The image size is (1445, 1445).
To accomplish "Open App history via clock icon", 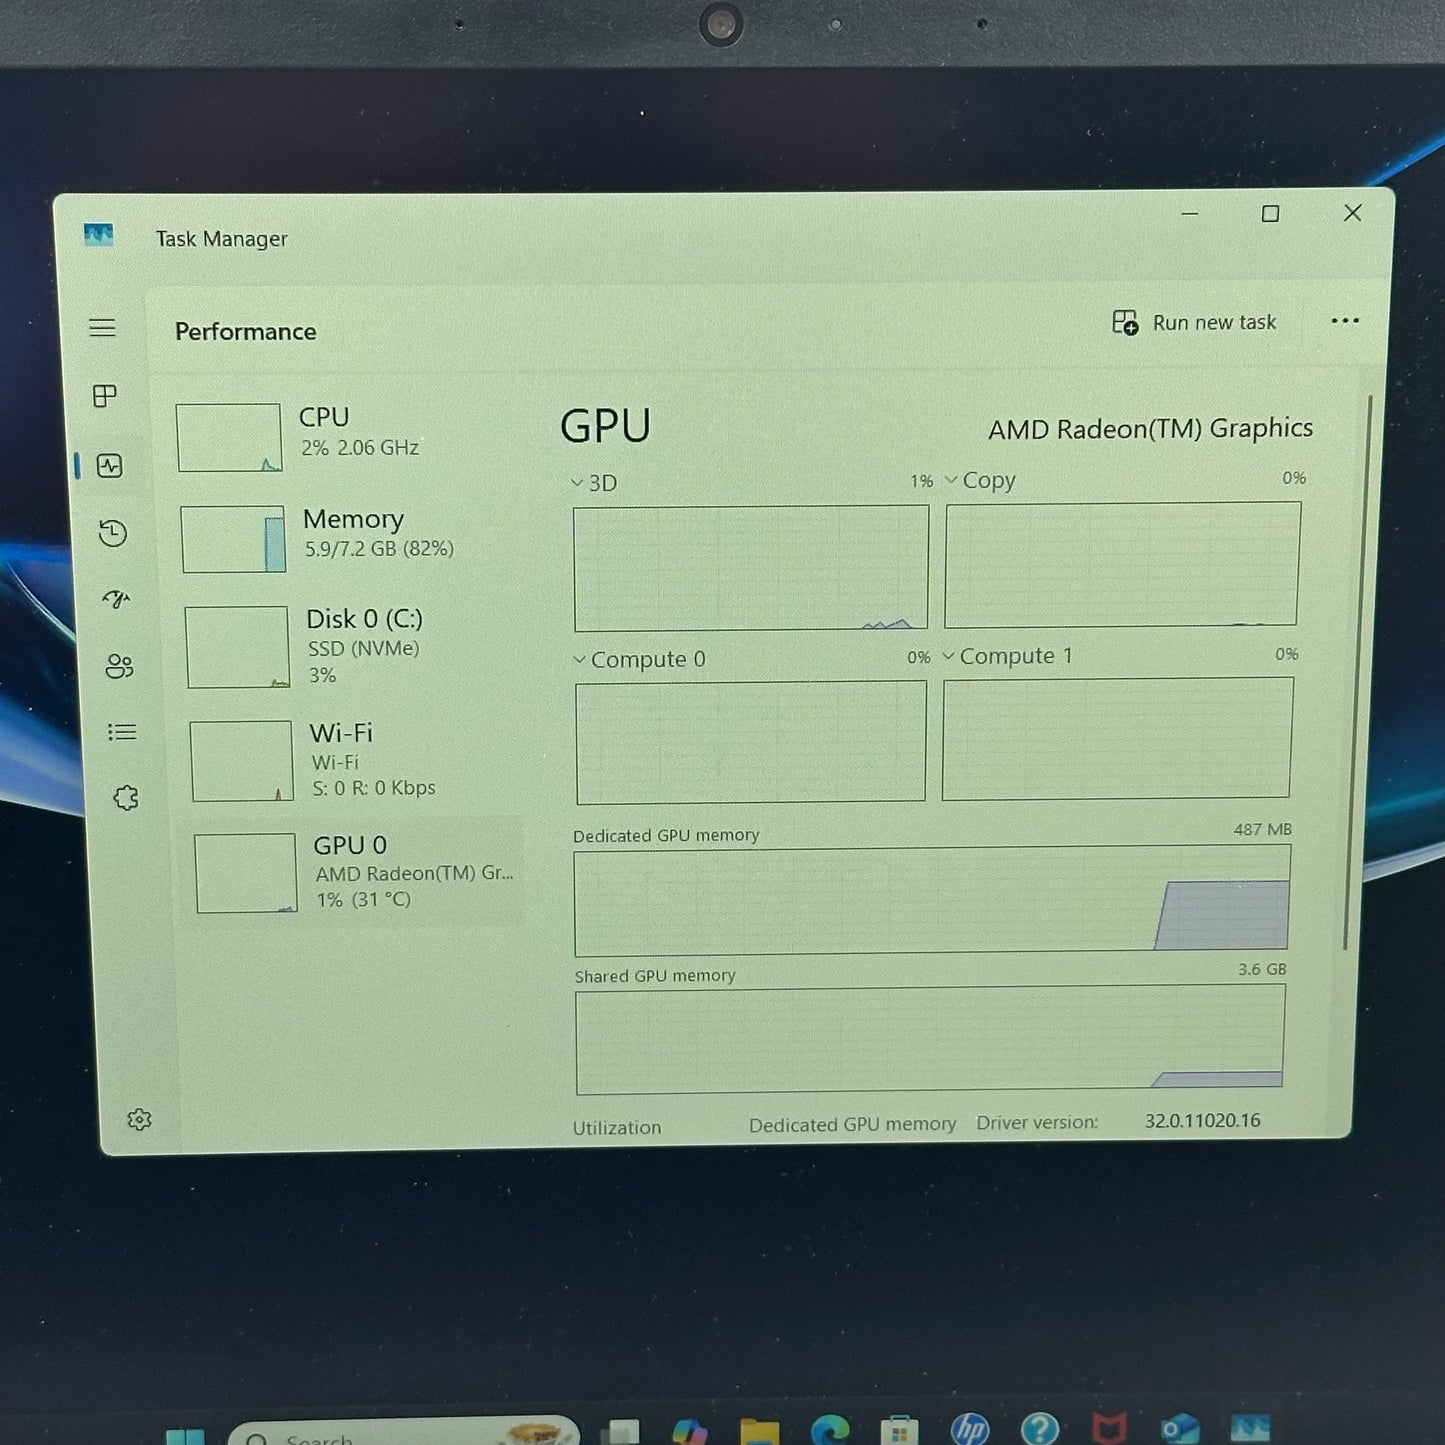I will point(113,534).
